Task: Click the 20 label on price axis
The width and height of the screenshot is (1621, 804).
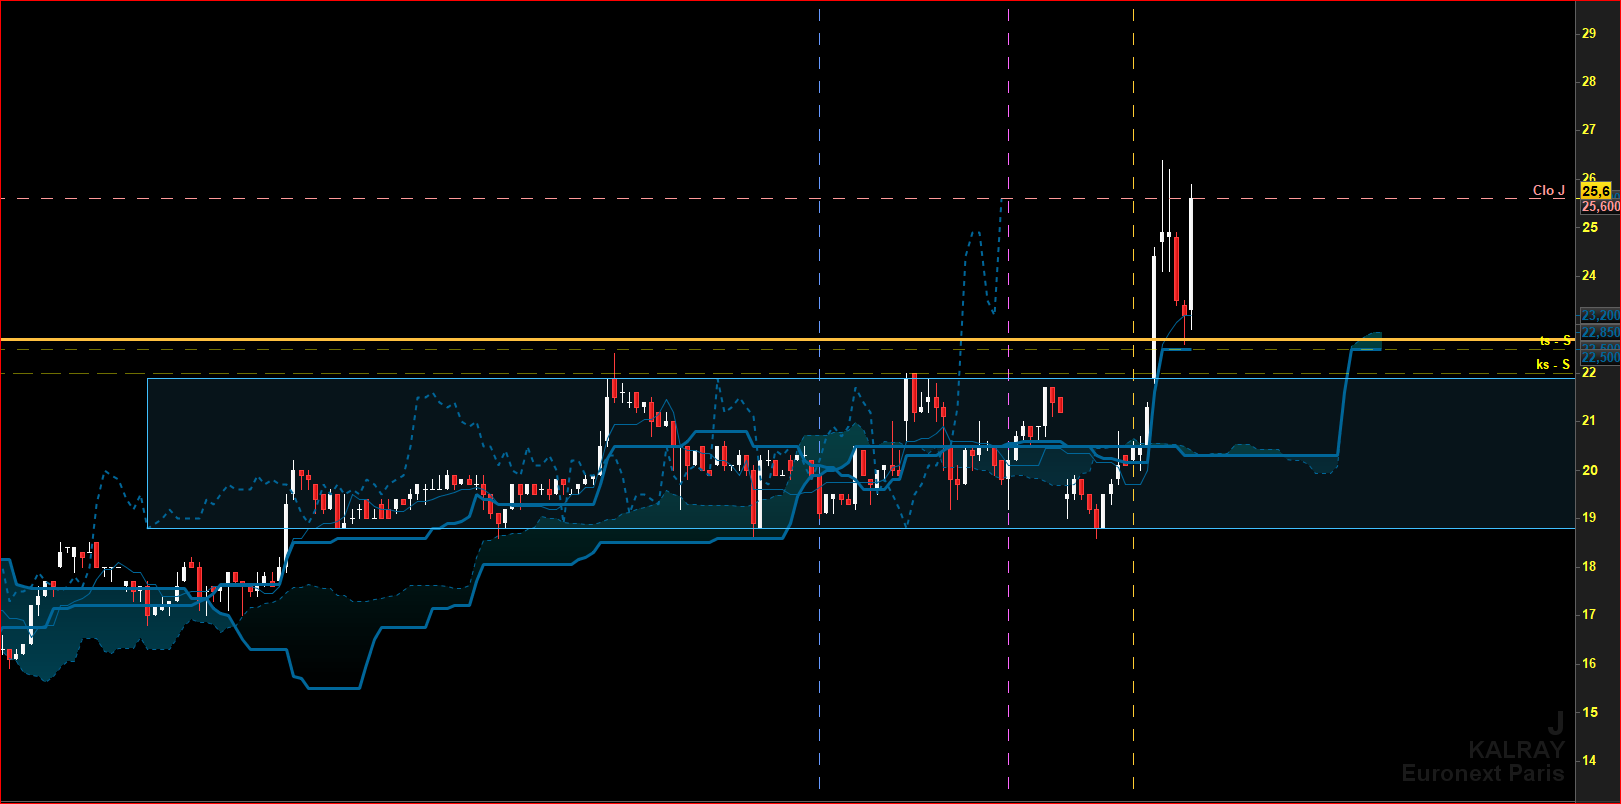Action: tap(1589, 470)
